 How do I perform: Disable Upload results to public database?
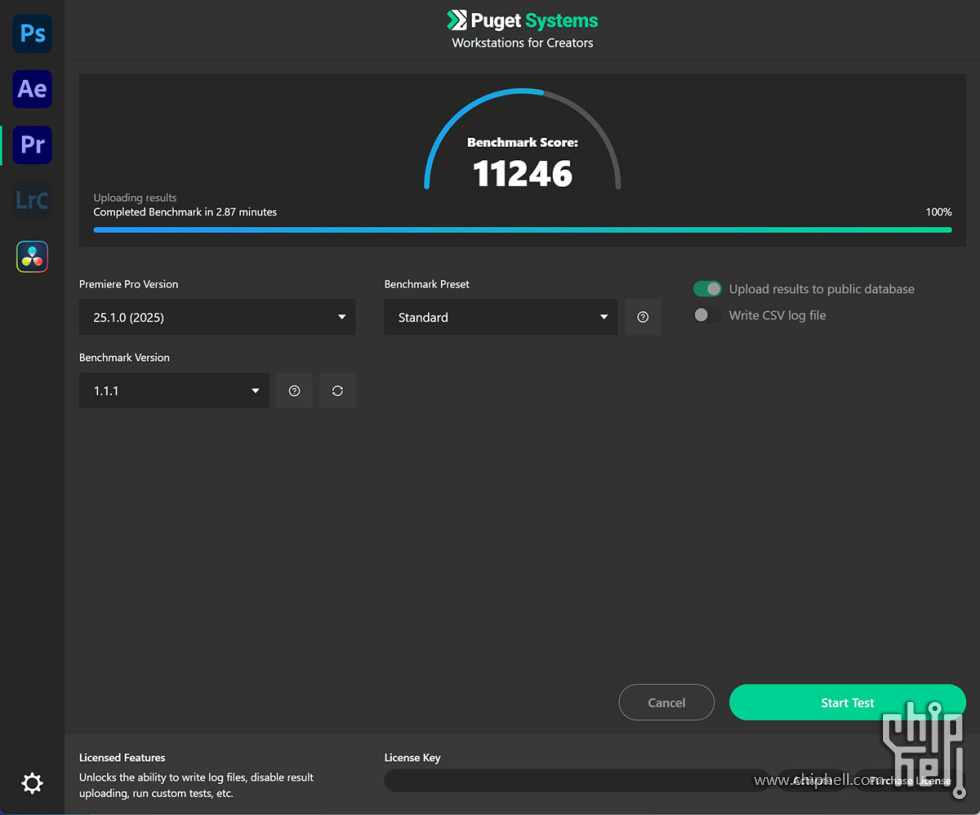pos(707,289)
